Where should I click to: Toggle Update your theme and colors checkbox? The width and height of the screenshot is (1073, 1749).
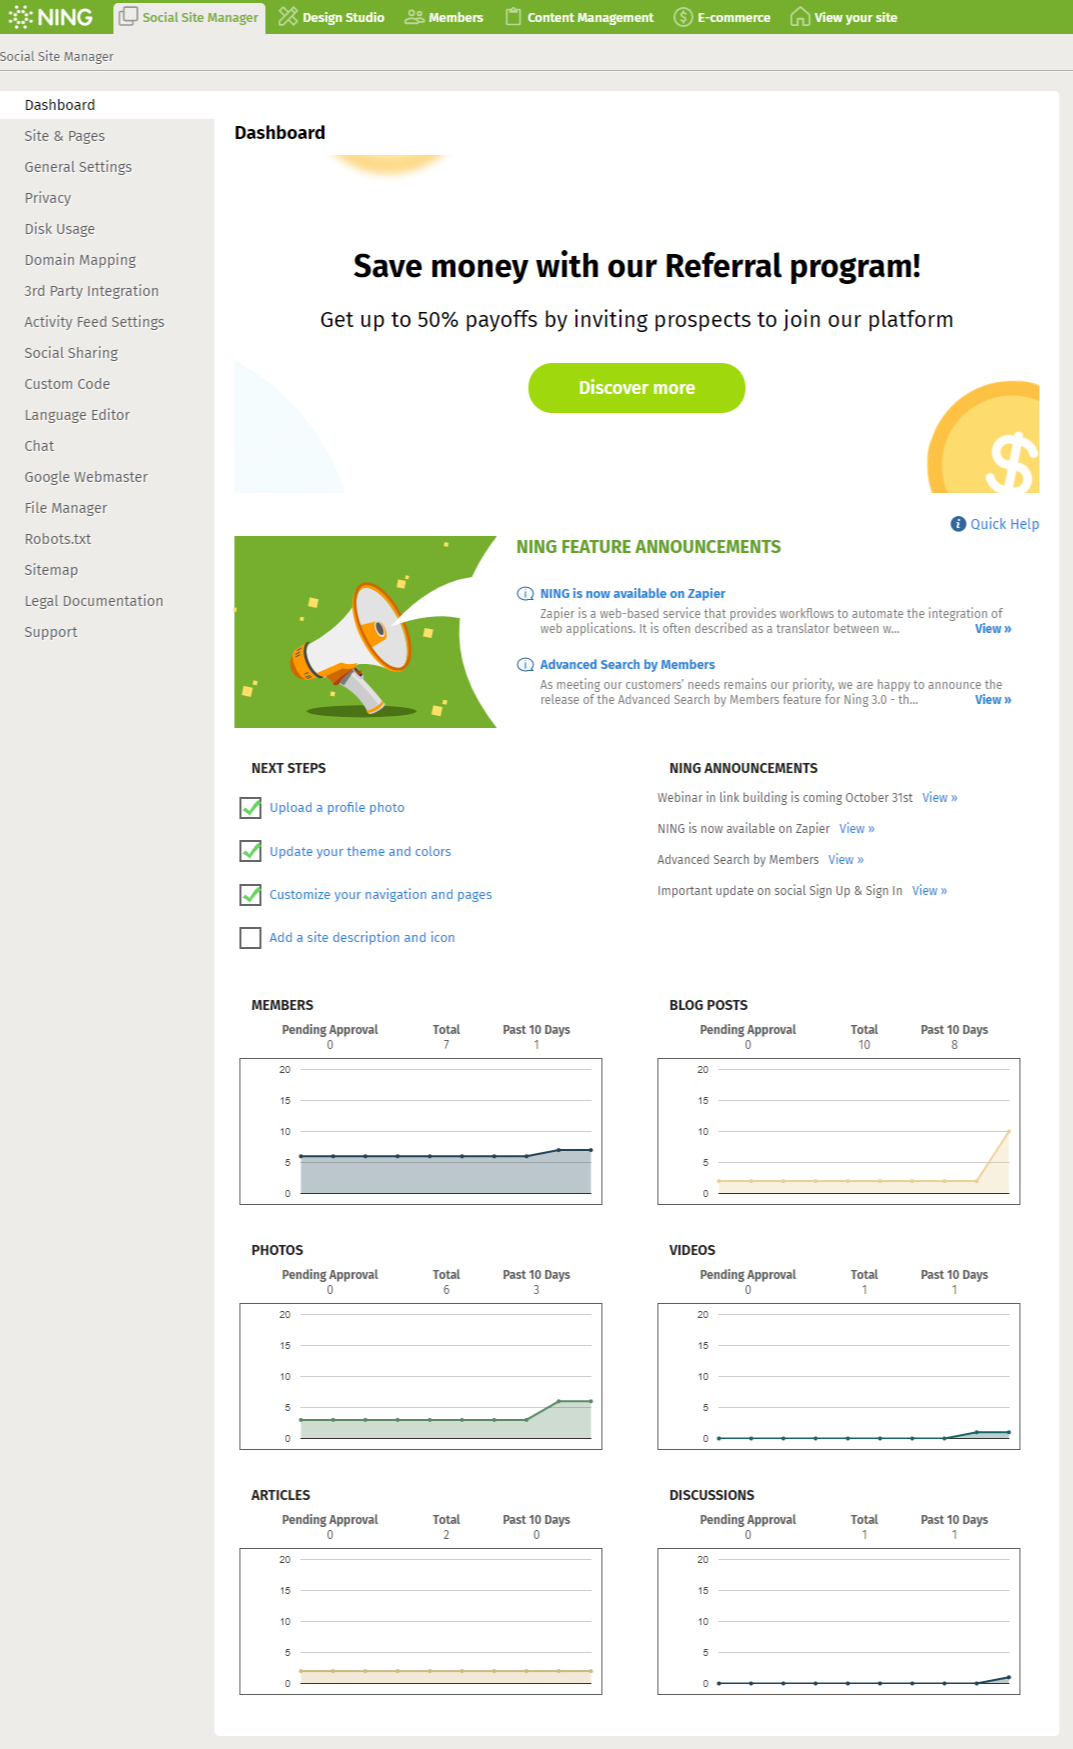[251, 851]
